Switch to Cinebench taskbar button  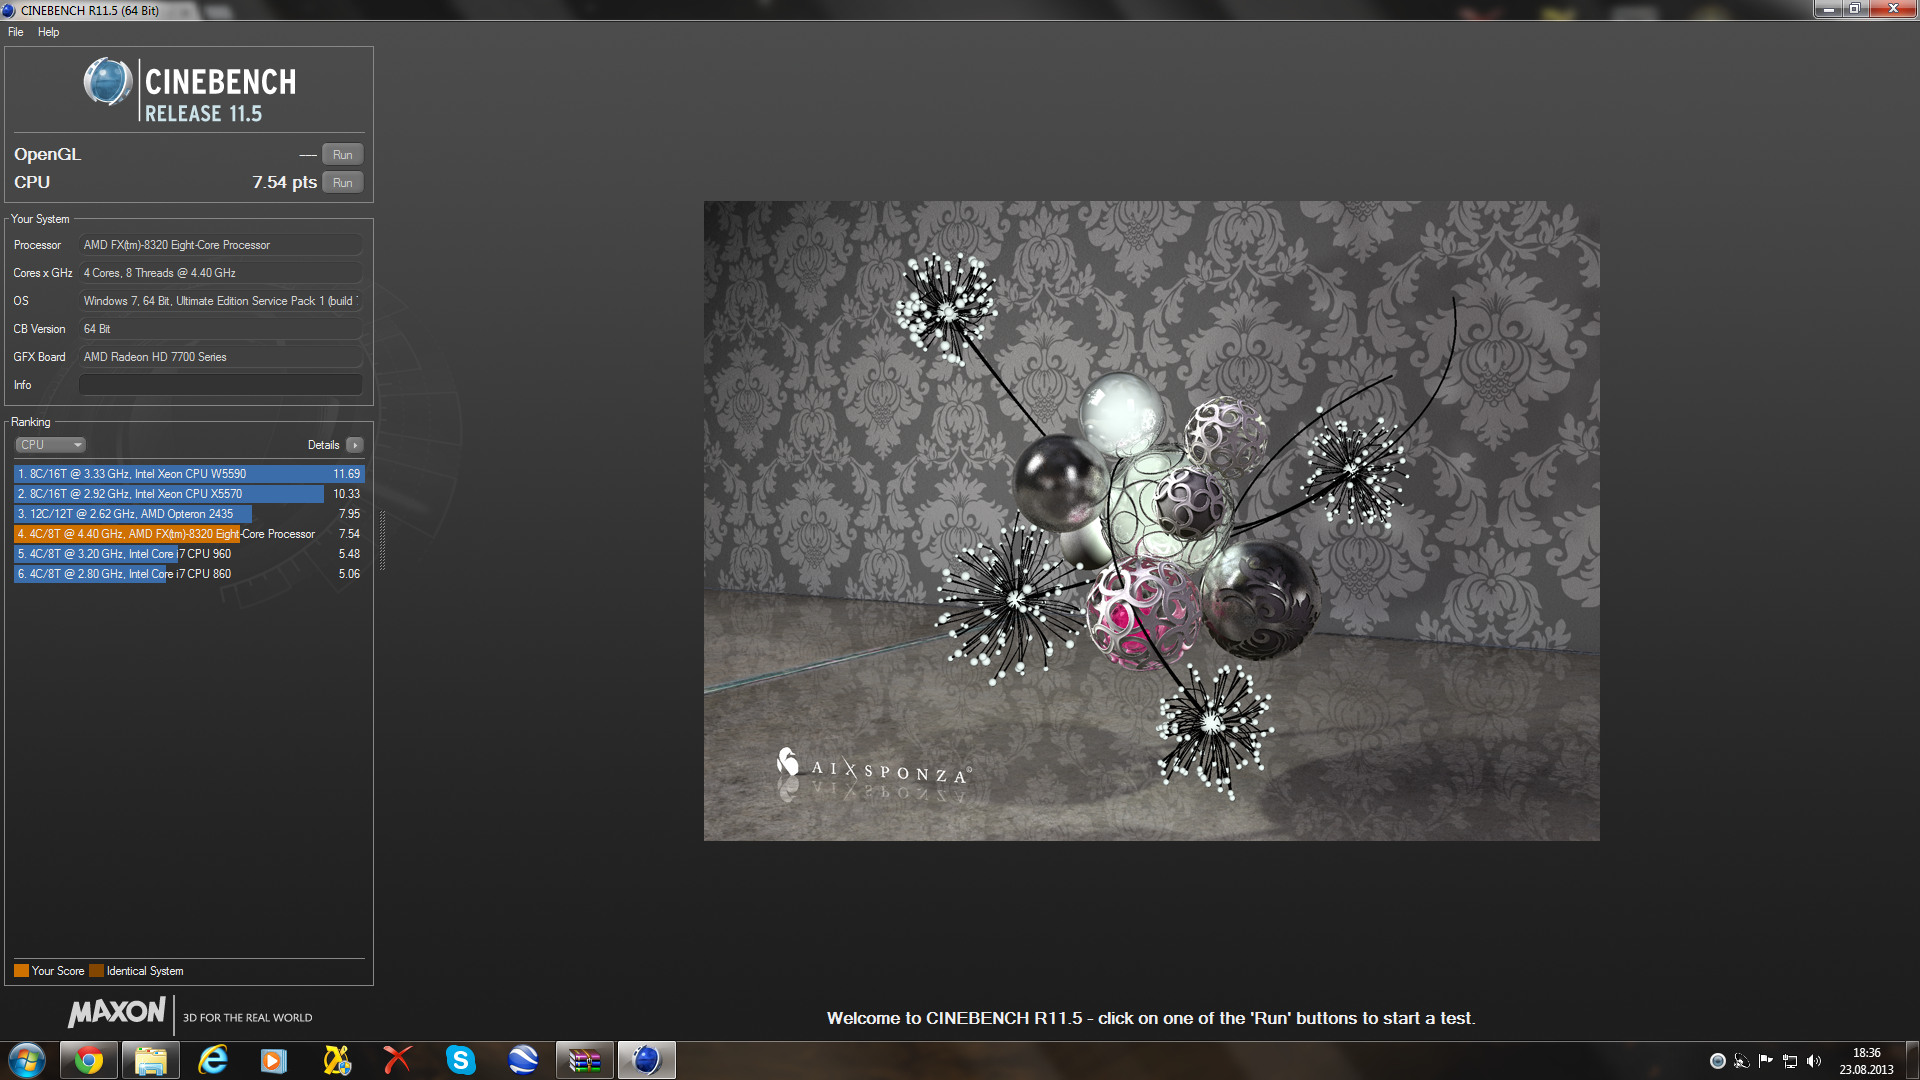click(647, 1060)
